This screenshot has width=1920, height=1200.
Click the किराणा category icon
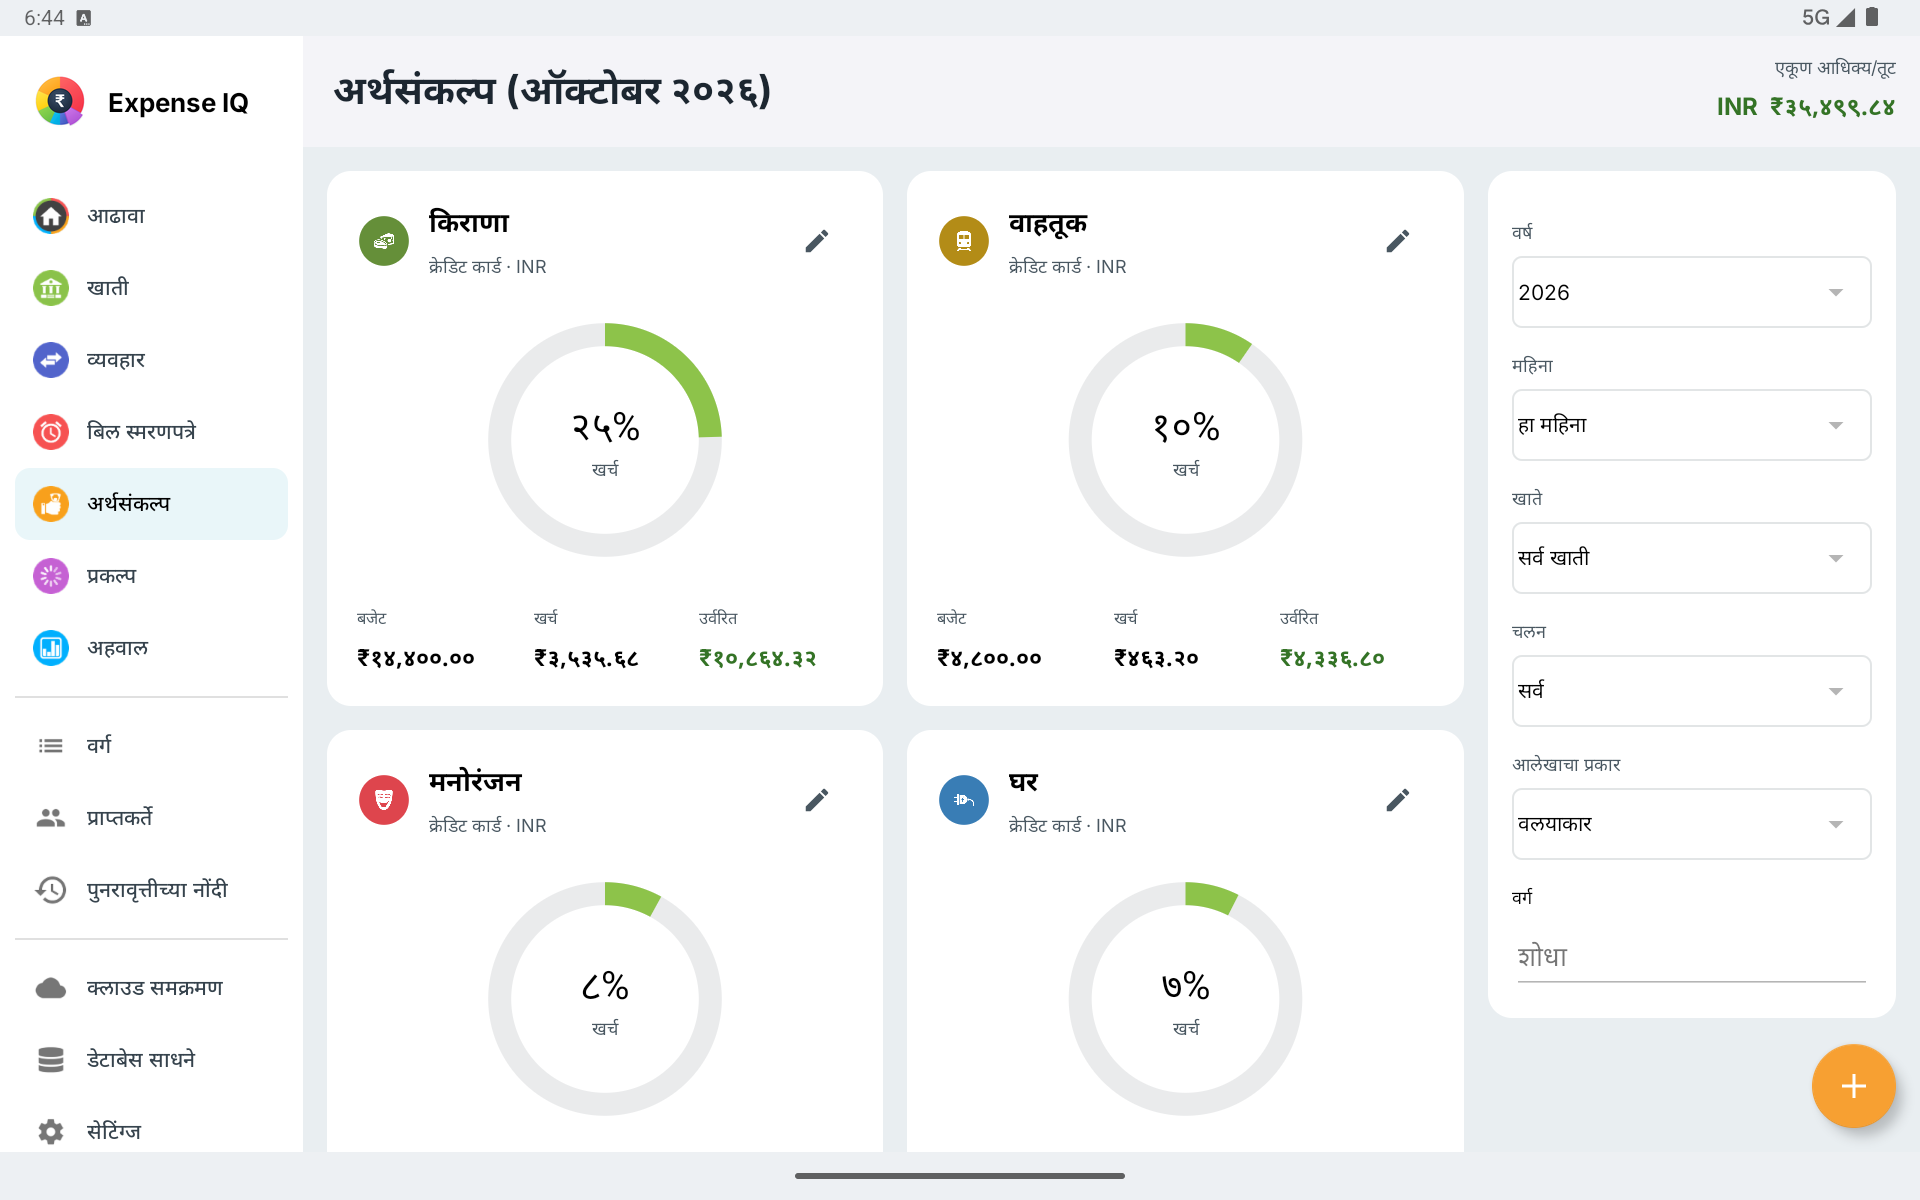point(384,241)
